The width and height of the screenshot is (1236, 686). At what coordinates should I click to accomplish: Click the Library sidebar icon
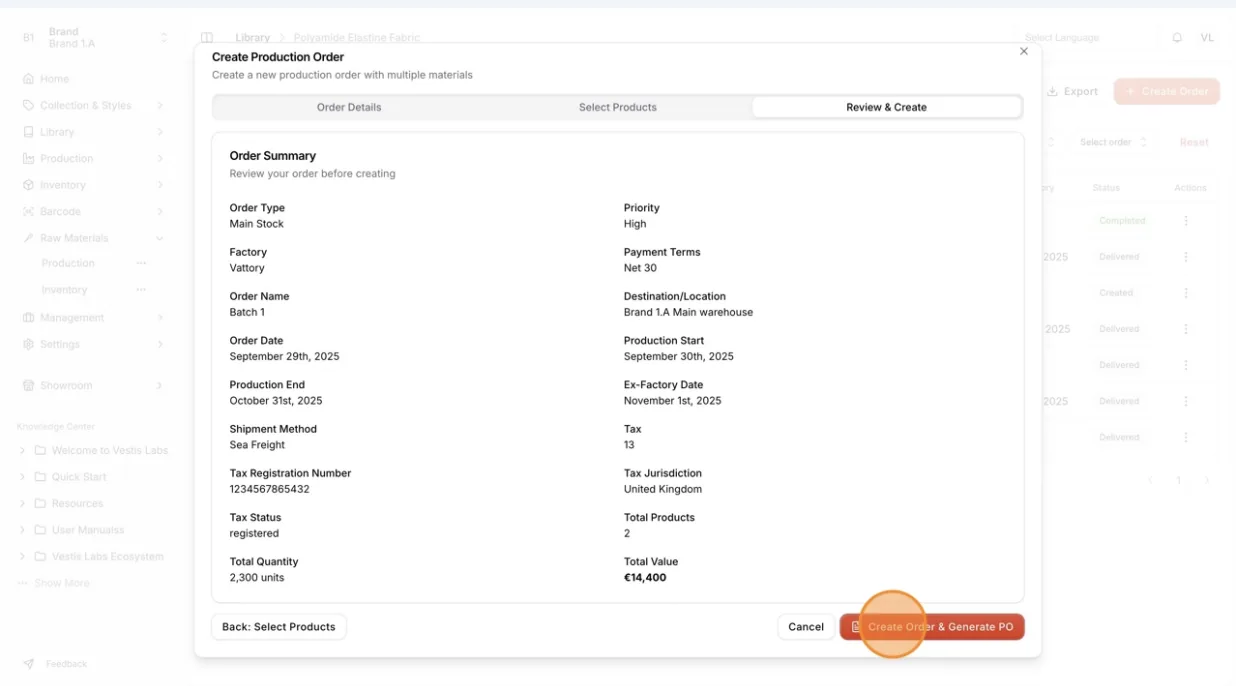(28, 132)
